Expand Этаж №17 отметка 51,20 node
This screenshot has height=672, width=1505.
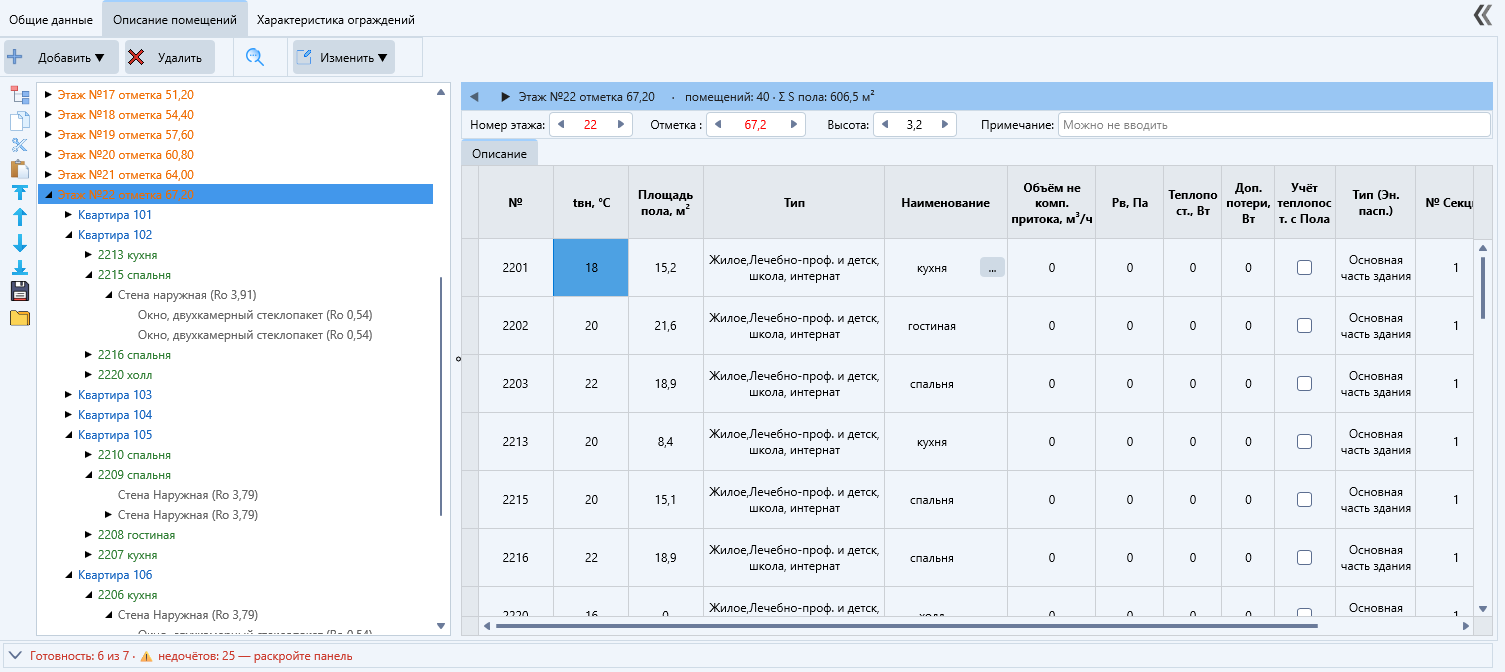48,95
